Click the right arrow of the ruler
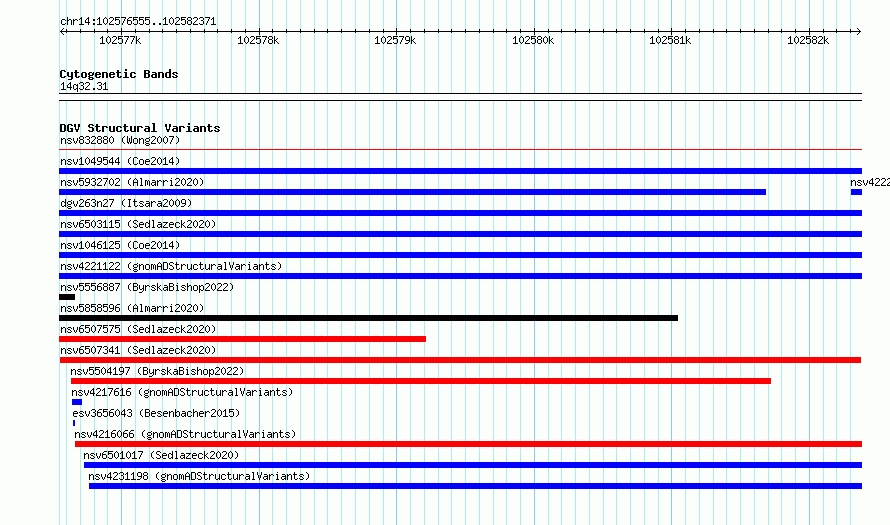Viewport: 890px width, 525px height. (x=858, y=31)
